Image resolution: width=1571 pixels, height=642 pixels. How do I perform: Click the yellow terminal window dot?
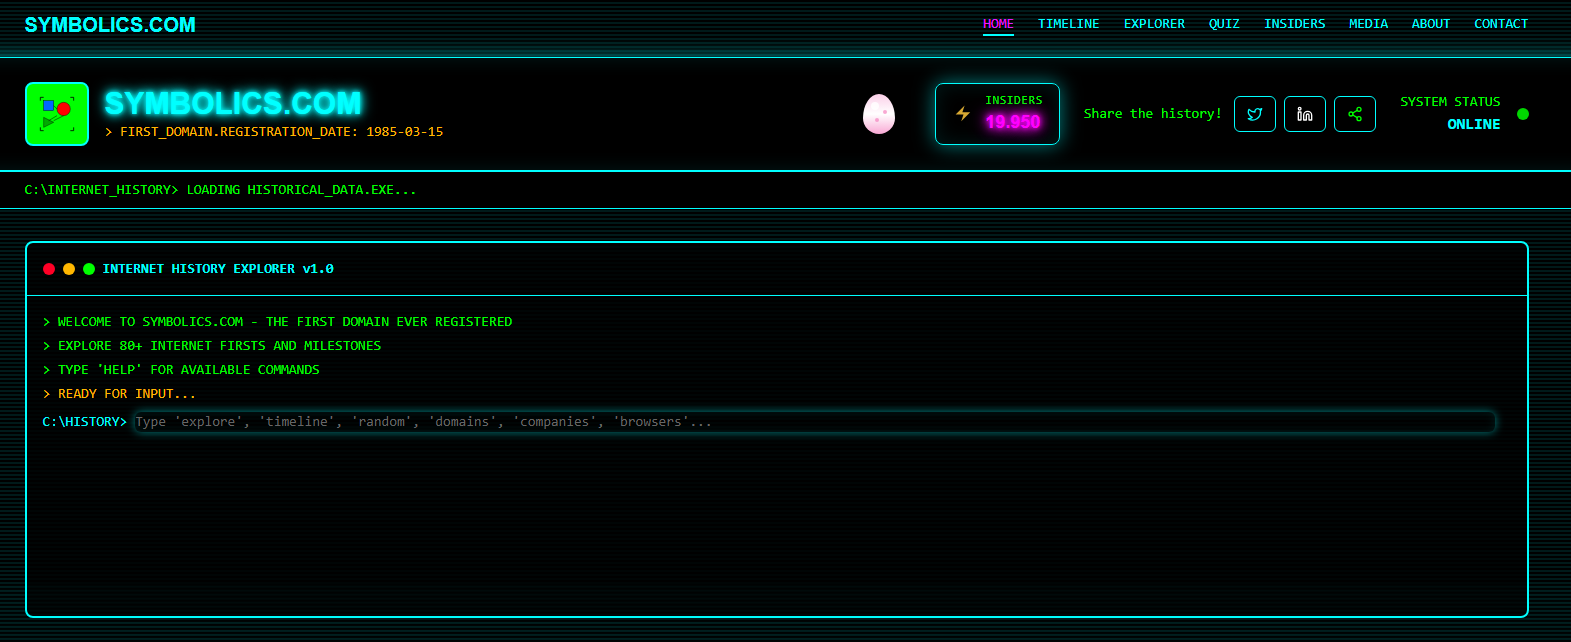pos(69,269)
